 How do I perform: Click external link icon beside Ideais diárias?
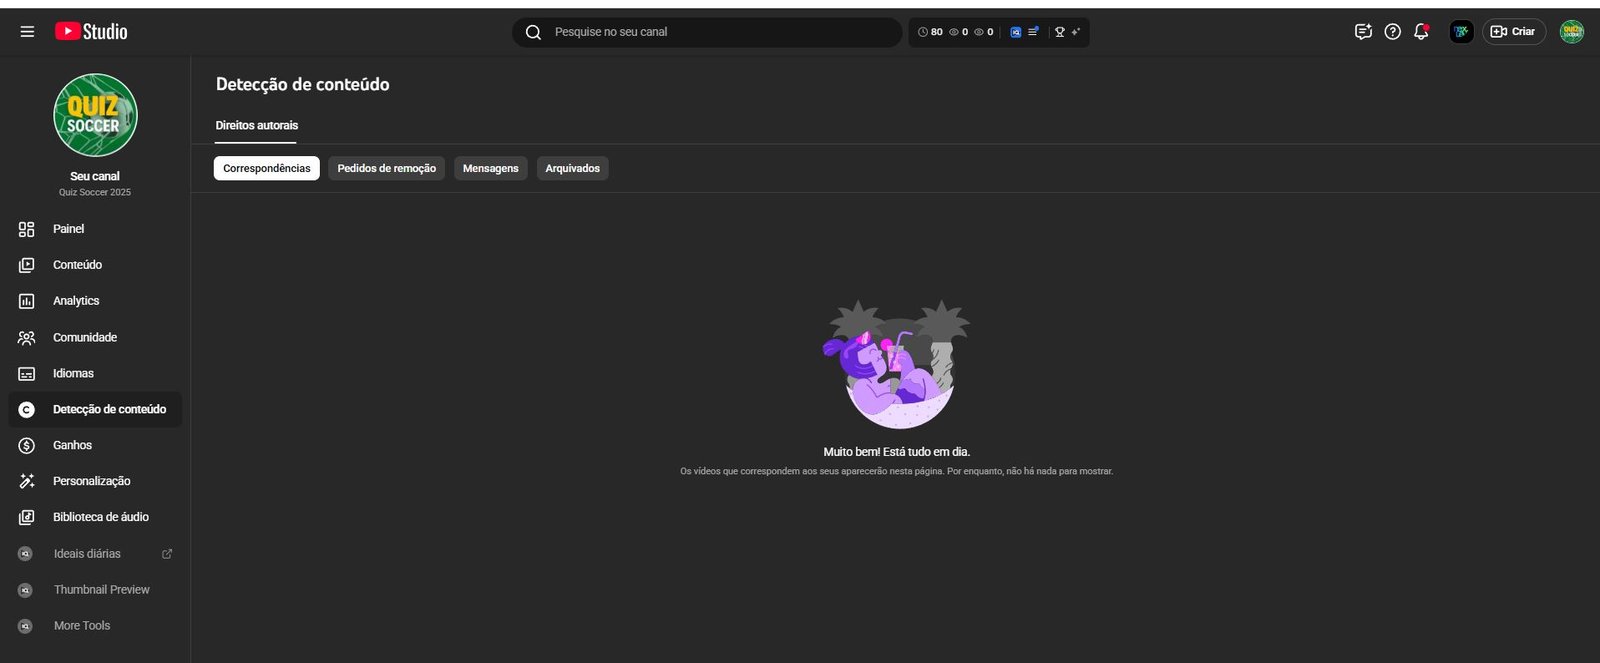coord(167,554)
